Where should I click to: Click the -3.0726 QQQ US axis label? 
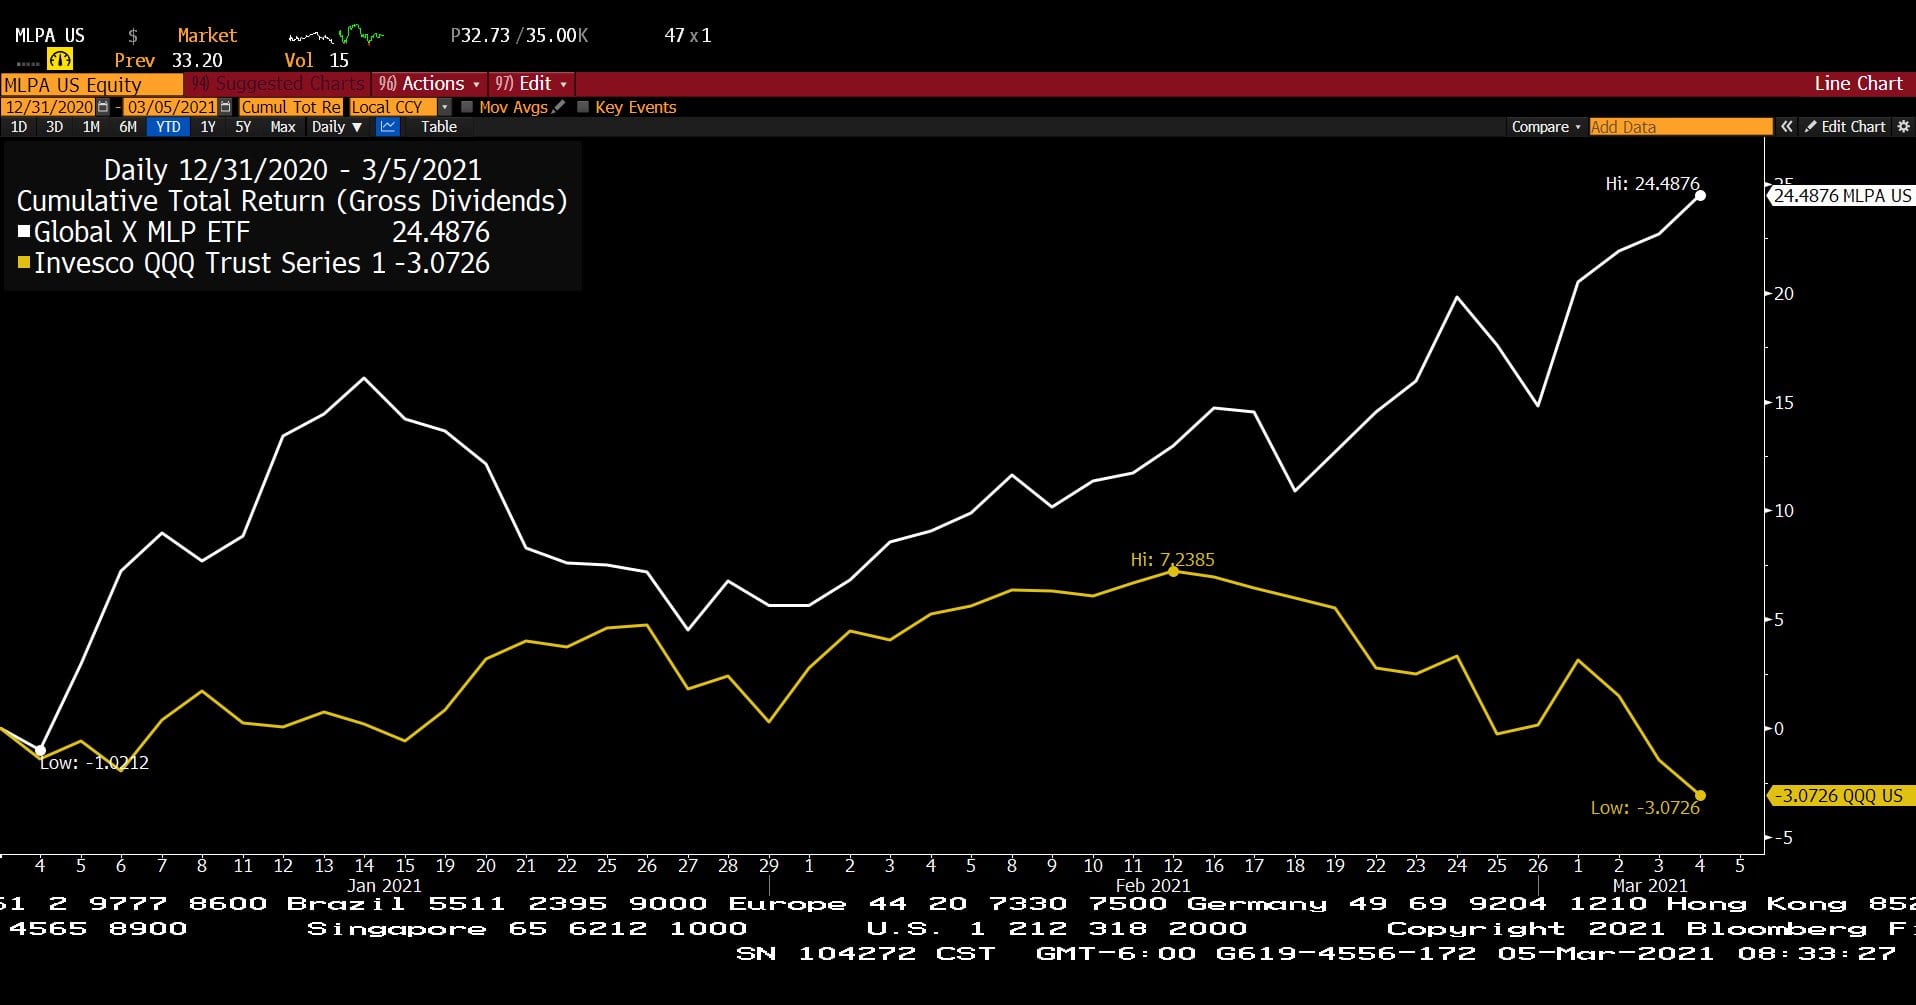click(1840, 796)
